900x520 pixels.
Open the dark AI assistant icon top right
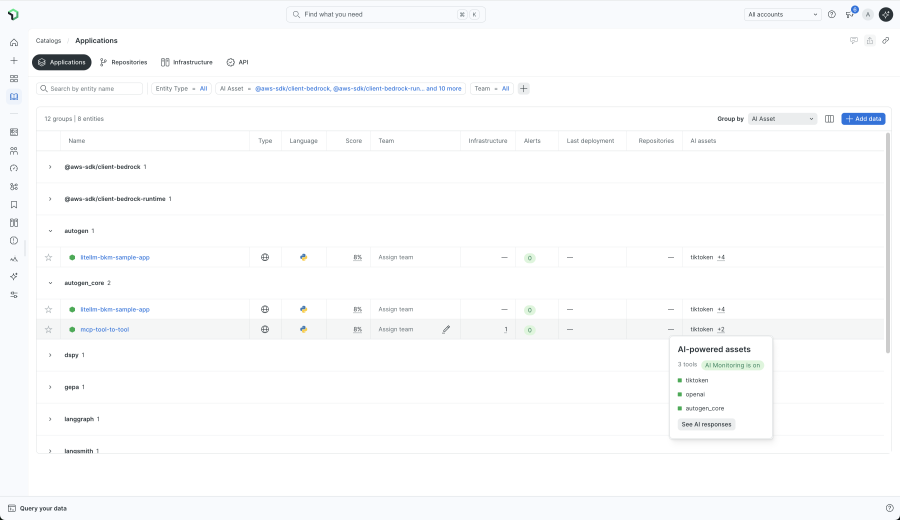(x=886, y=14)
